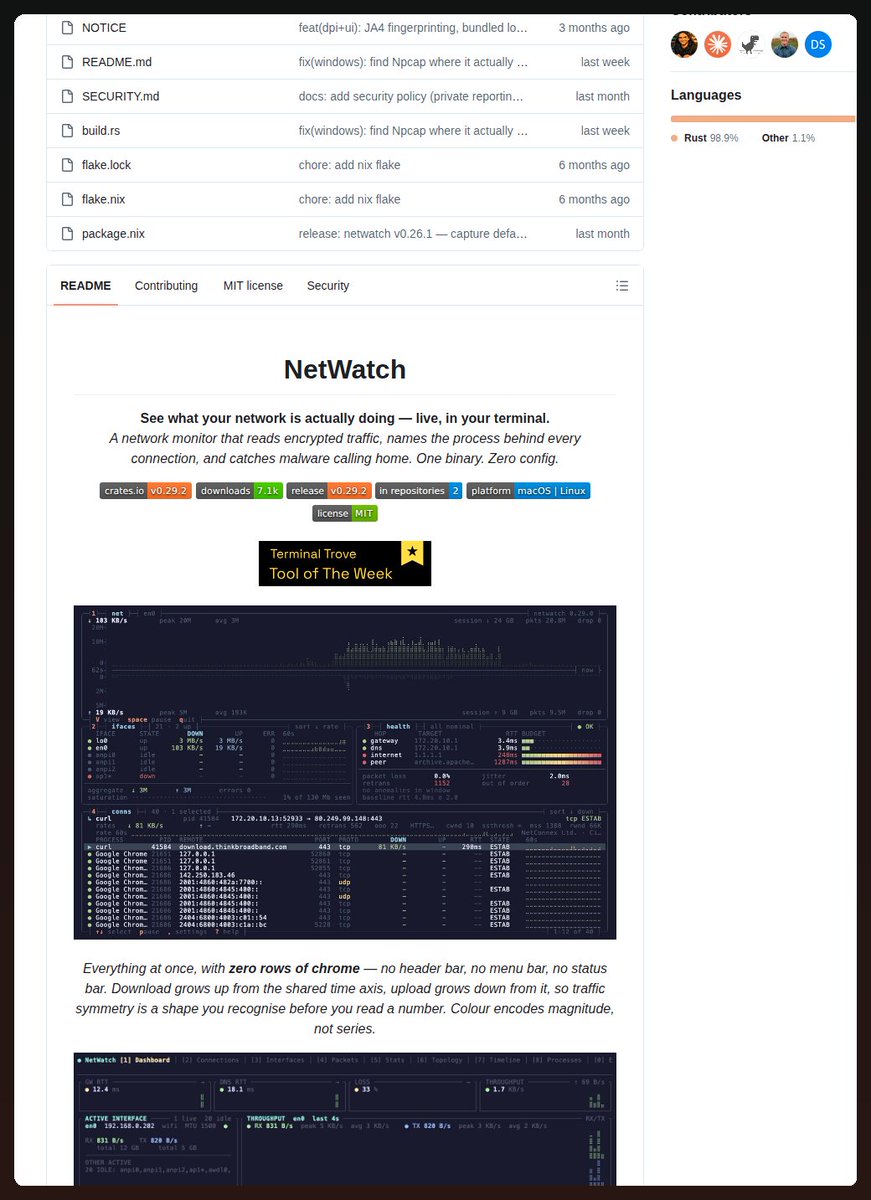Select the README tab
This screenshot has height=1200, width=871.
[x=86, y=286]
